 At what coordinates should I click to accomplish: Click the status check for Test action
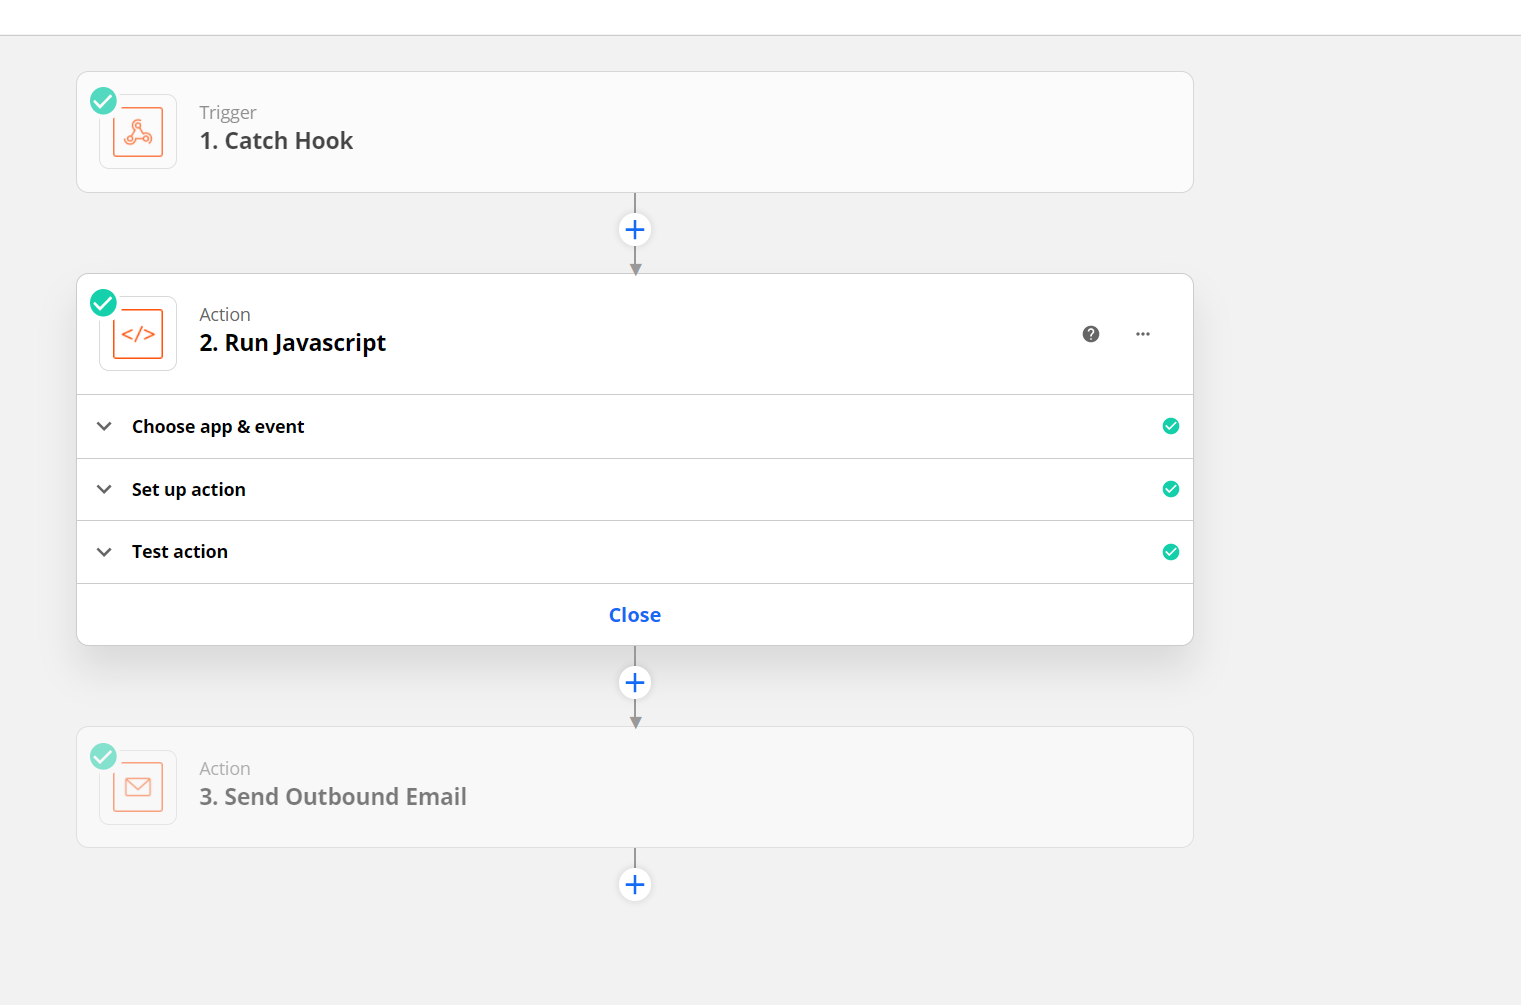1171,552
